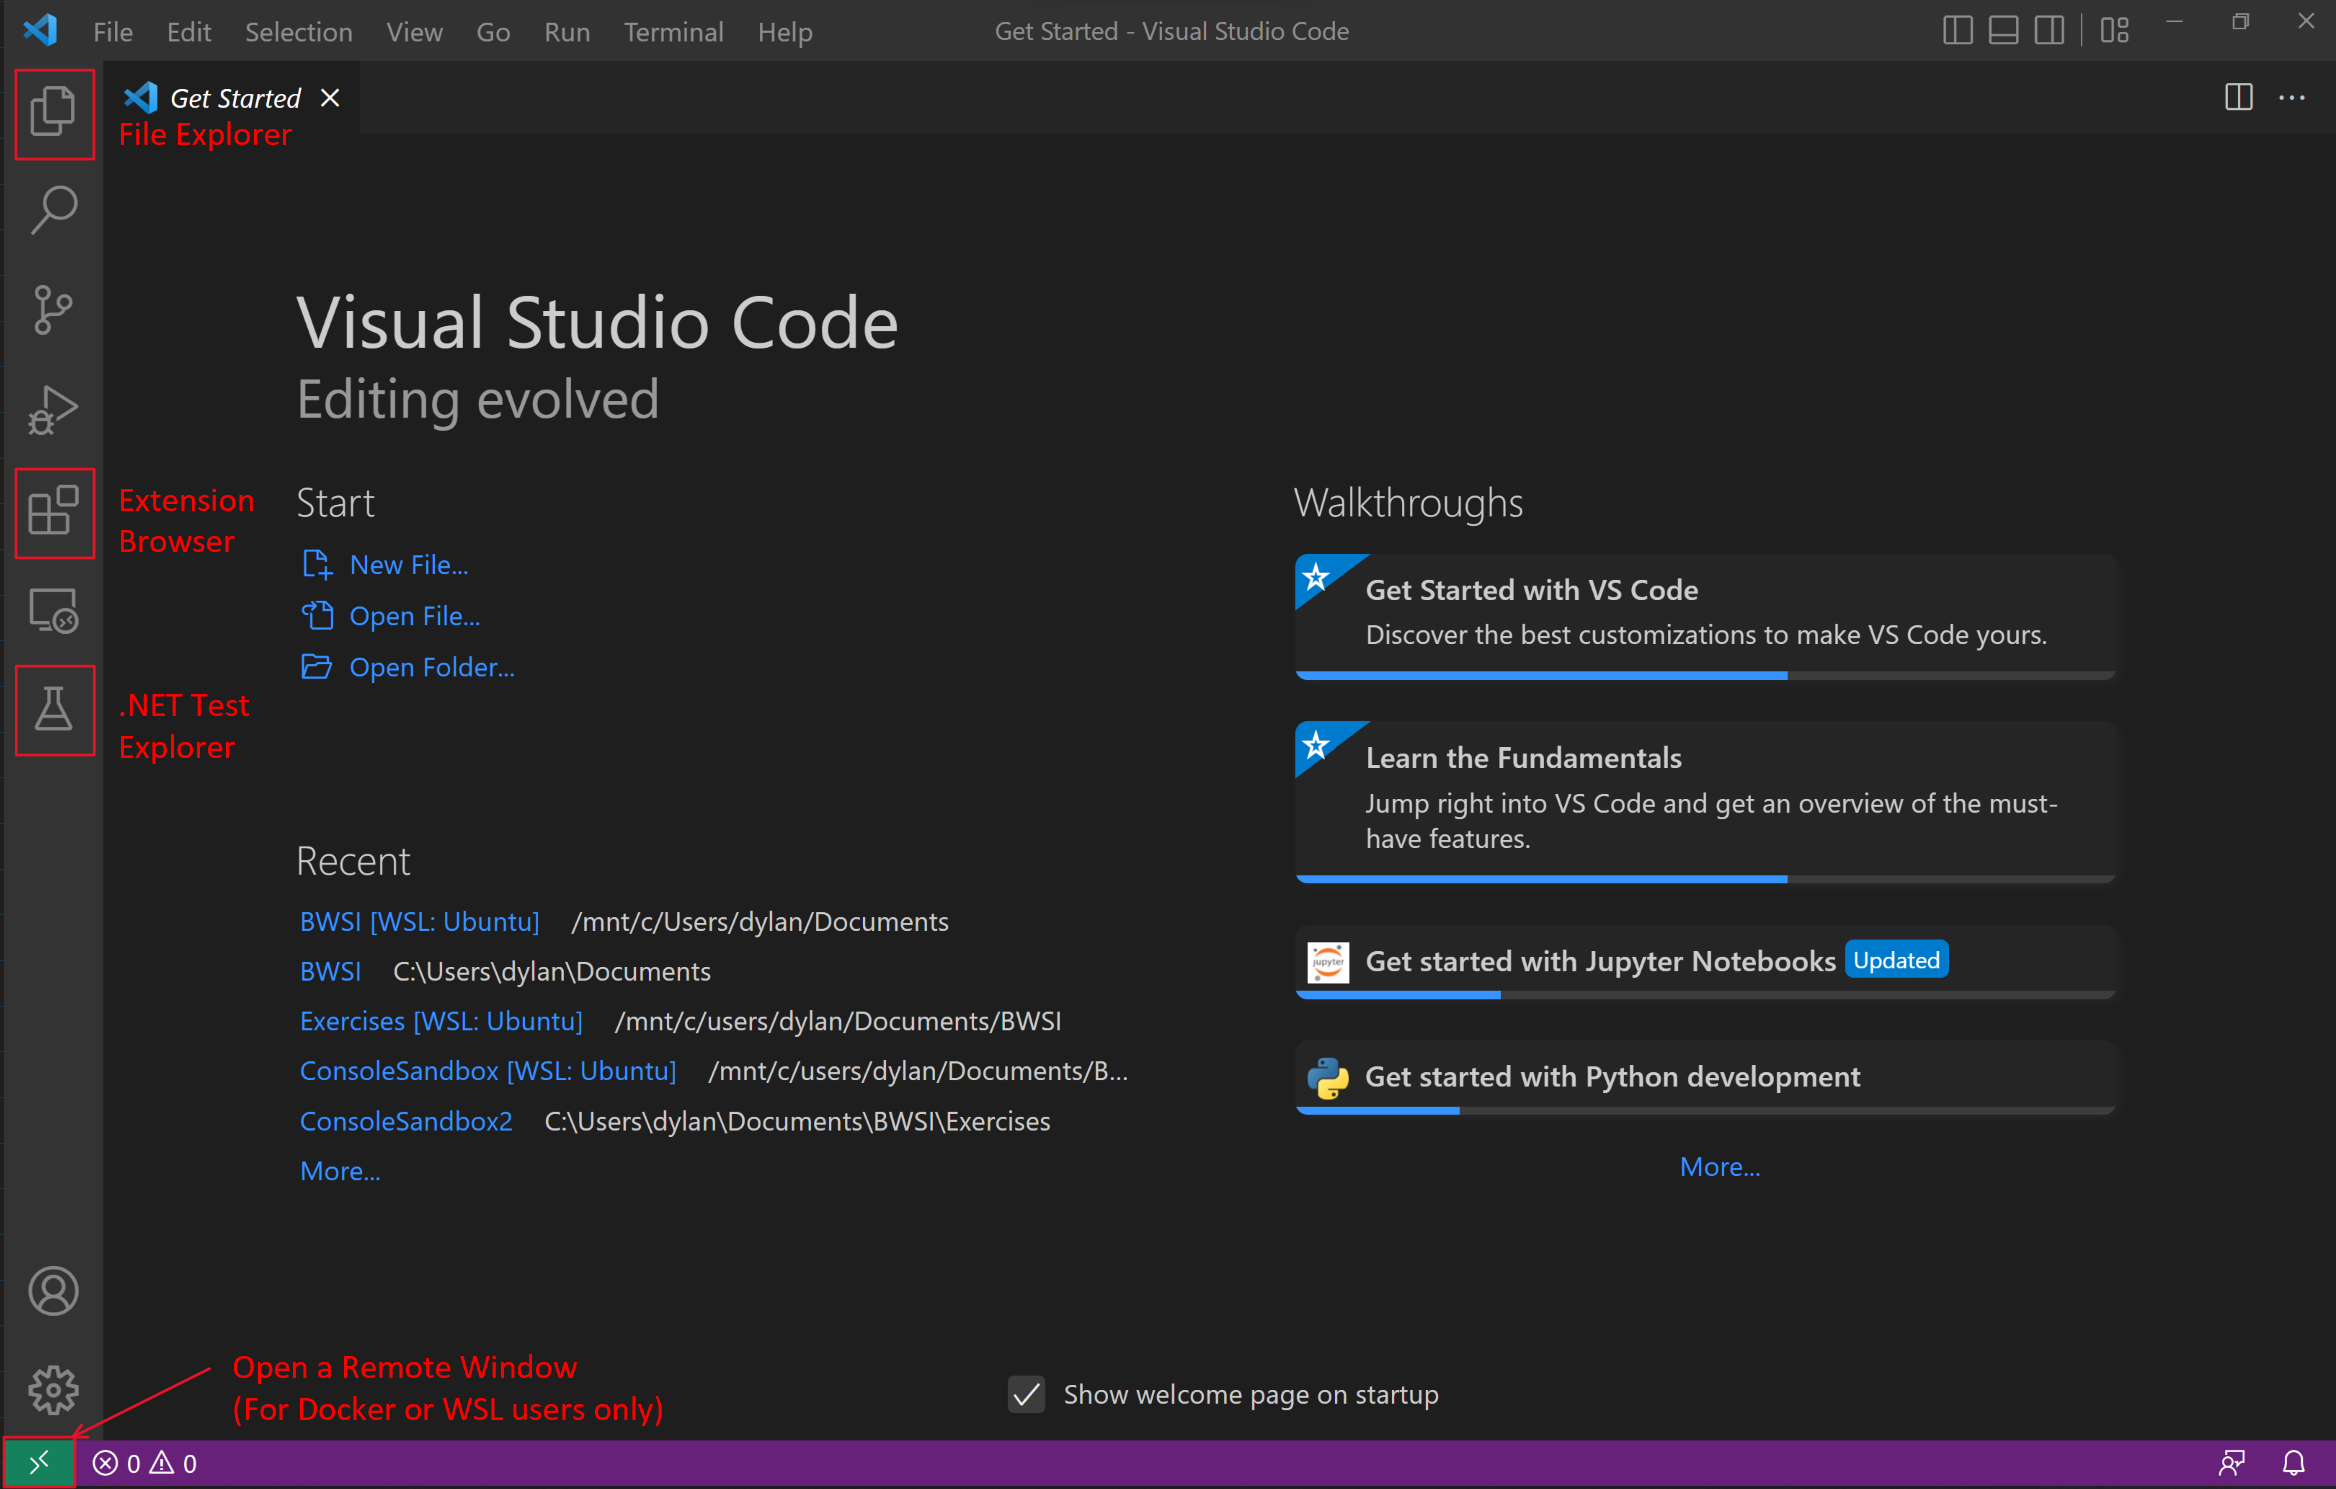Click the VS Code logo in title bar
Screen dimensions: 2336x1489
pyautogui.click(x=41, y=31)
